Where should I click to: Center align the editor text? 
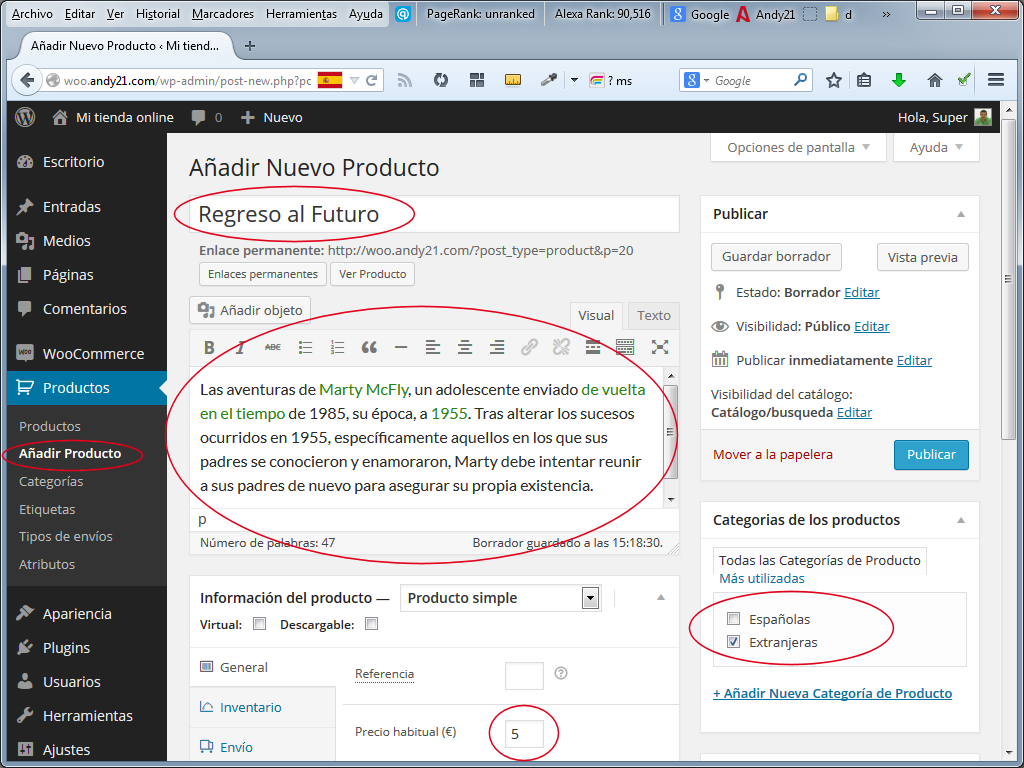pyautogui.click(x=464, y=347)
